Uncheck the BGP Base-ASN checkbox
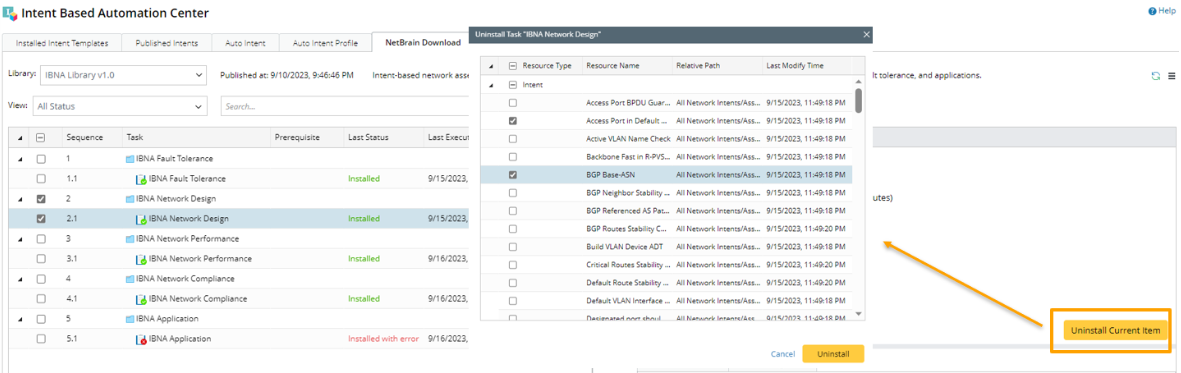1181x373 pixels. pos(513,175)
